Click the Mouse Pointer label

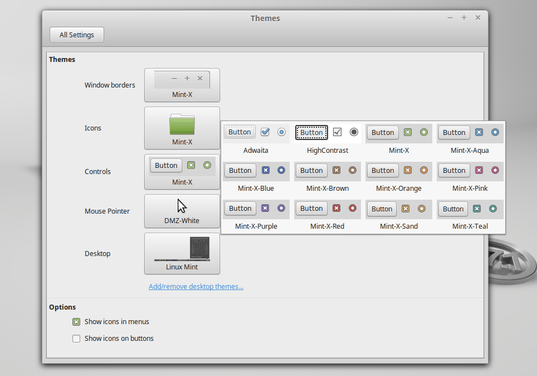coord(107,211)
